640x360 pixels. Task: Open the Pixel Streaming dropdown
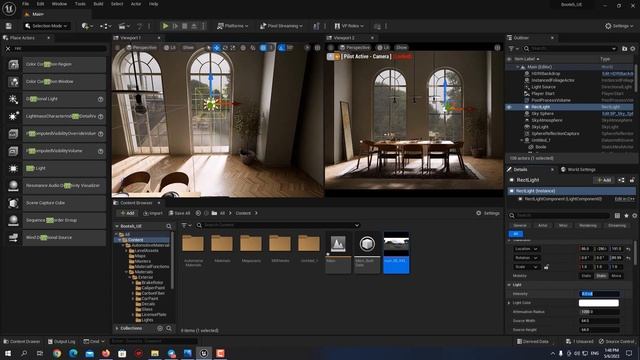click(281, 26)
